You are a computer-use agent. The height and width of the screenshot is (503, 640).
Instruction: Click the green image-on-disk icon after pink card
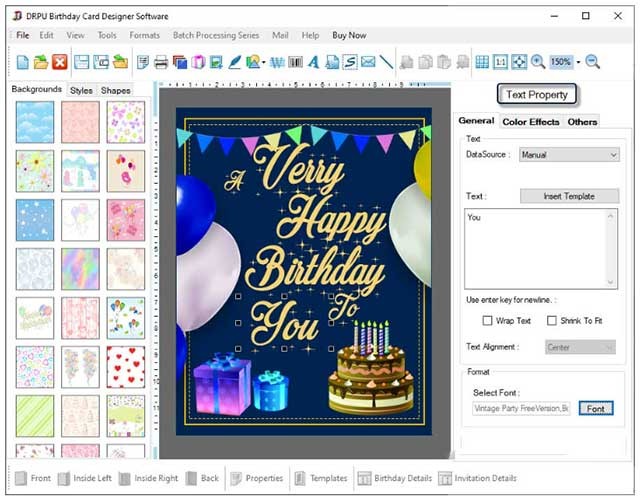[216, 62]
